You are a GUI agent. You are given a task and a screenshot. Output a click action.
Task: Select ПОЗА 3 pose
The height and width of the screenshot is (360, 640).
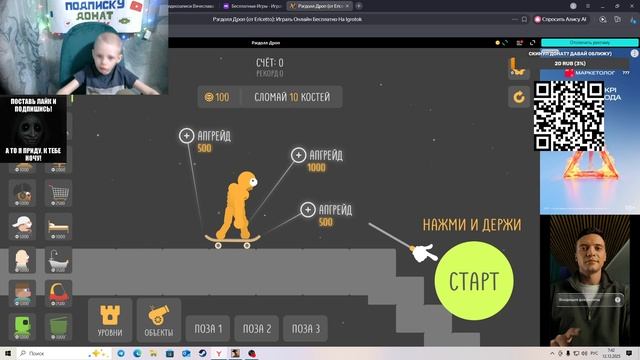point(305,329)
